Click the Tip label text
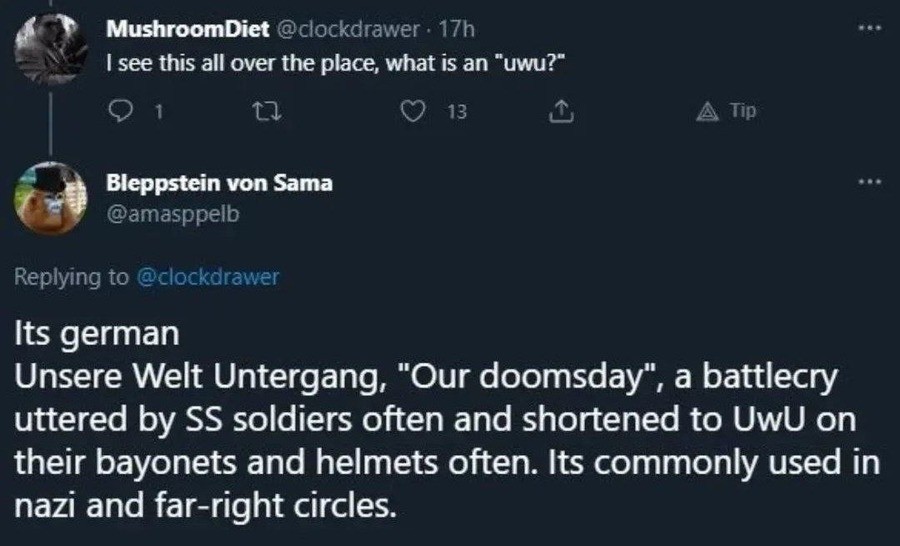The width and height of the screenshot is (900, 546). tap(743, 112)
